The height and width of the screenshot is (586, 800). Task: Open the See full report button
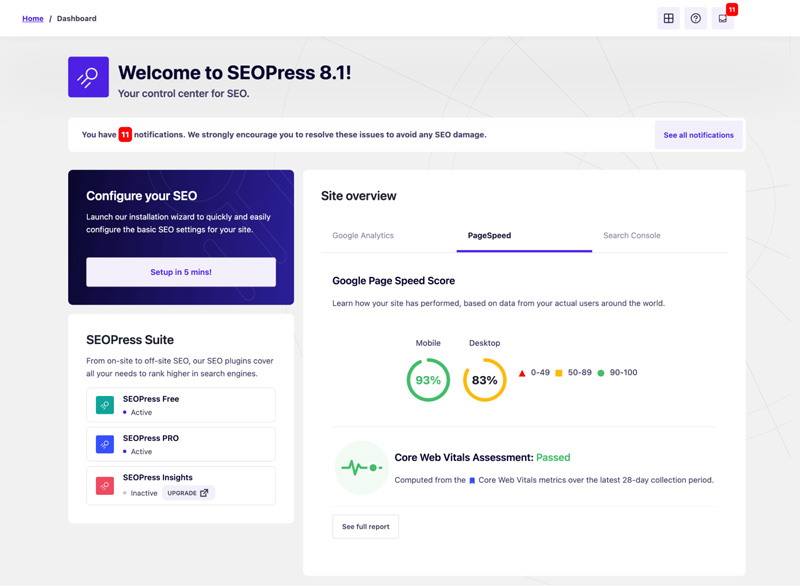365,526
